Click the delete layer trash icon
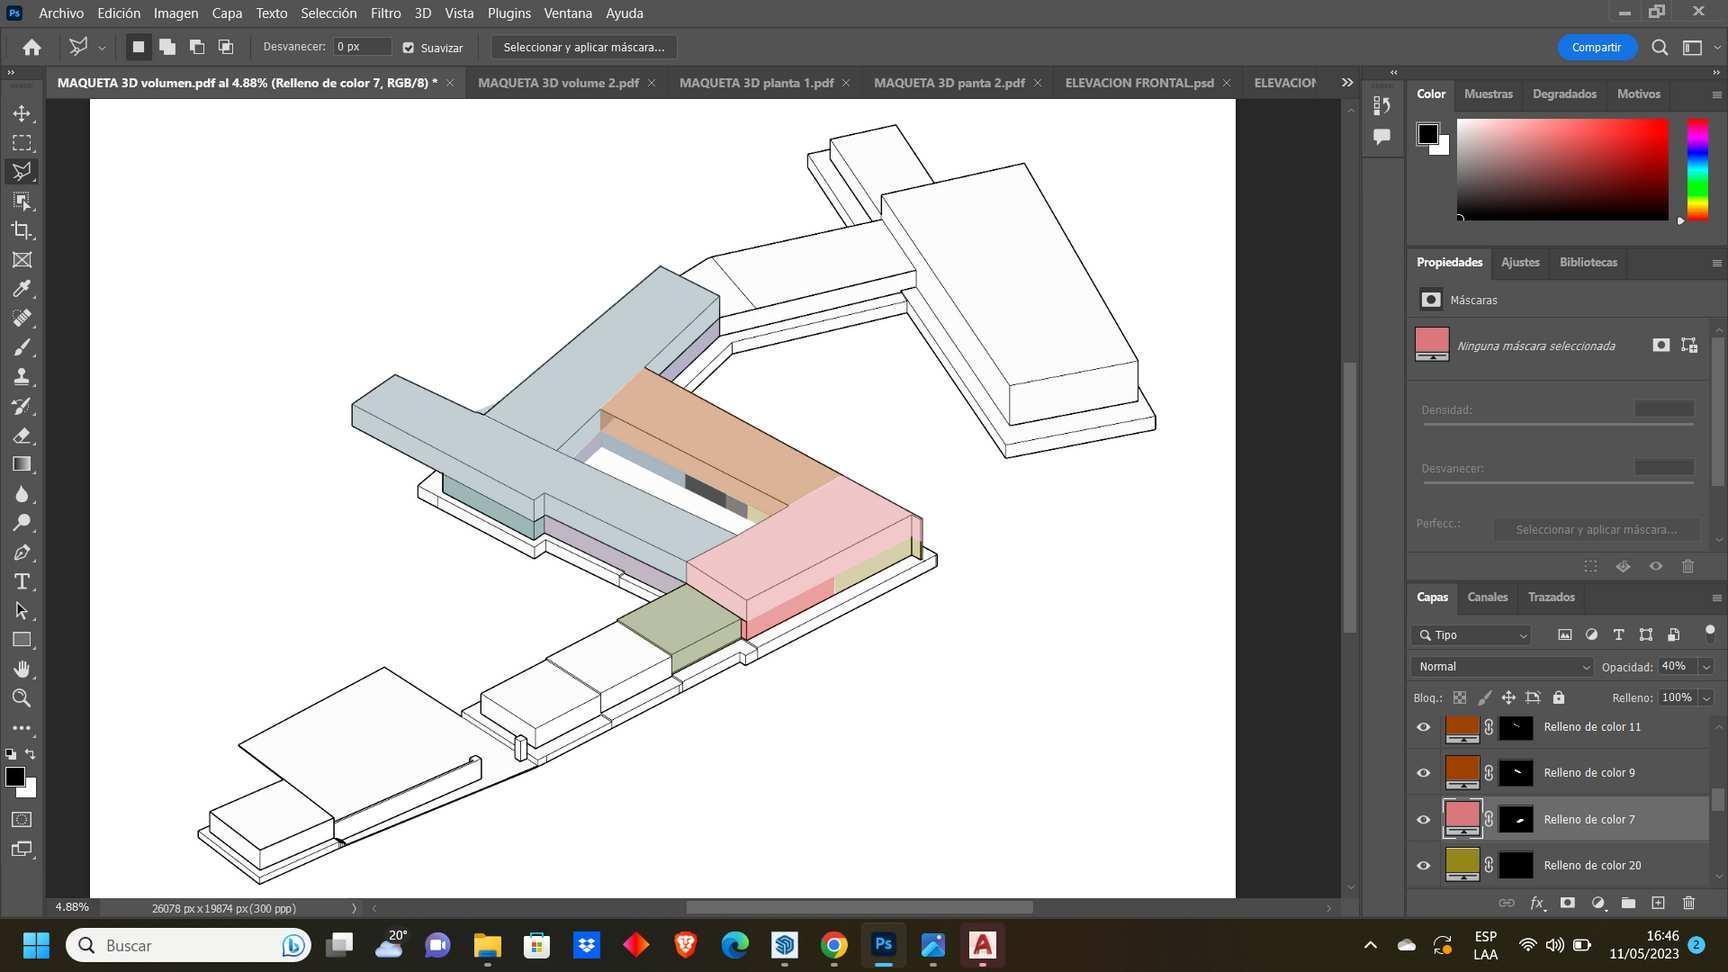 pos(1689,903)
